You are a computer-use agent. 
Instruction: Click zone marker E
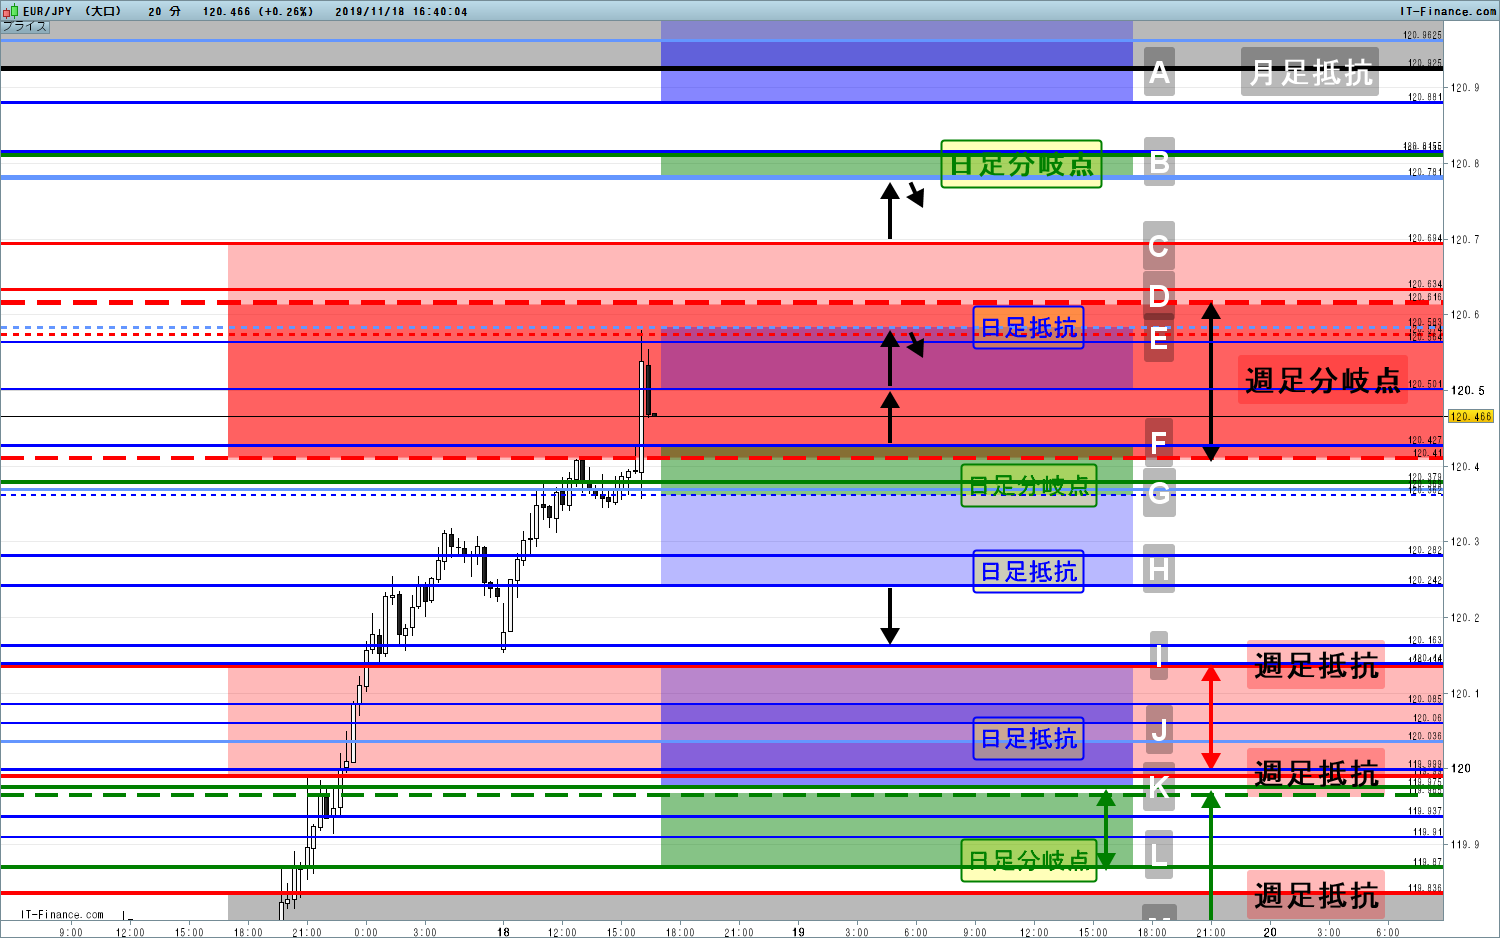point(1159,338)
